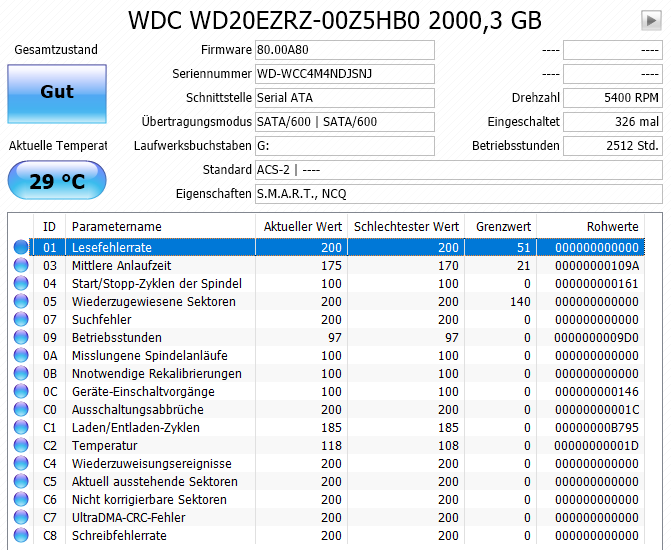Image resolution: width=671 pixels, height=550 pixels.
Task: Click status icon for Aktuell ausstehende Sektoren
Action: coord(21,481)
